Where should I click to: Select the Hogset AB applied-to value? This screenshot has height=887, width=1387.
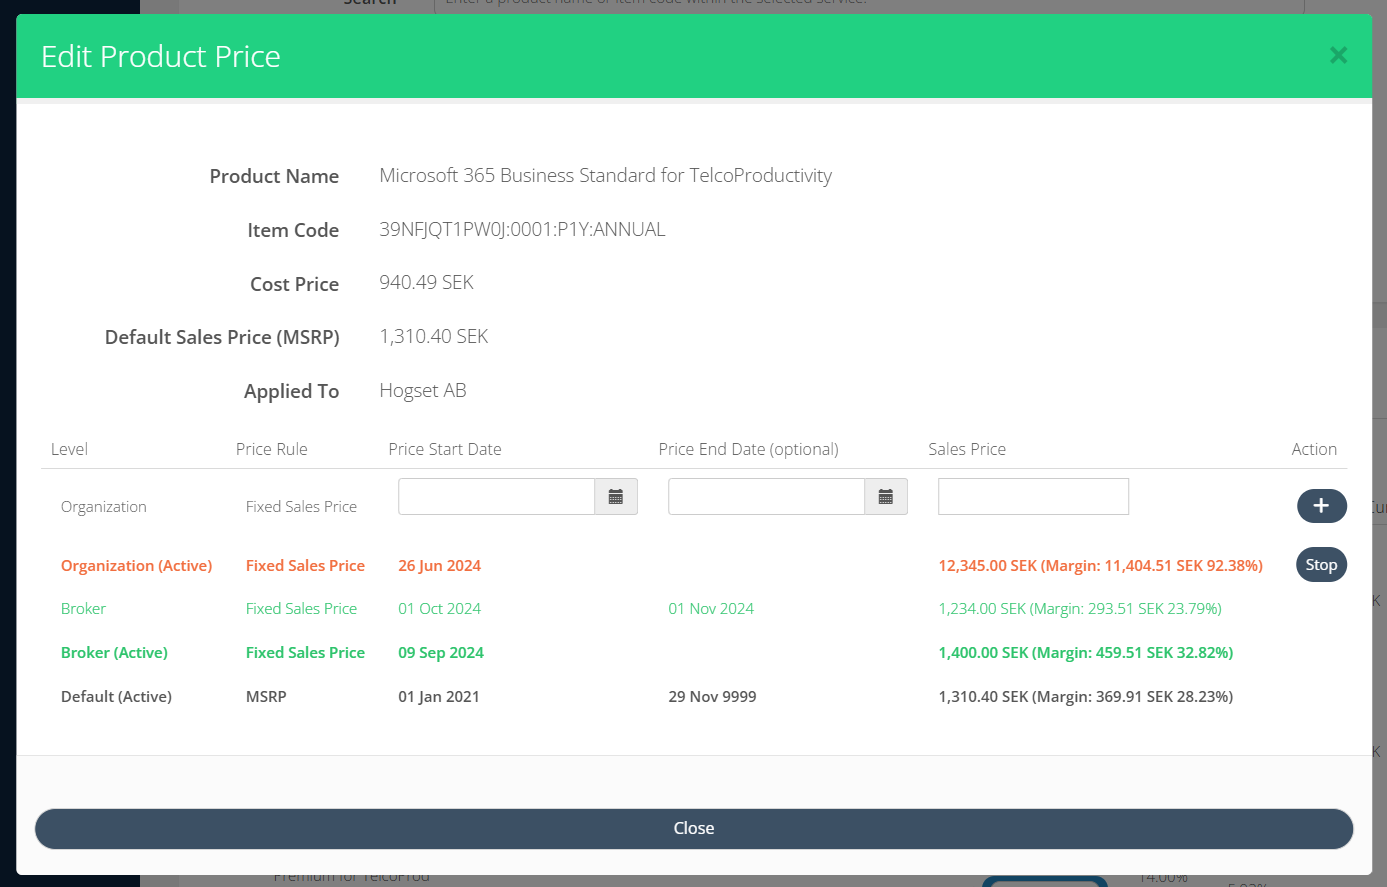422,391
